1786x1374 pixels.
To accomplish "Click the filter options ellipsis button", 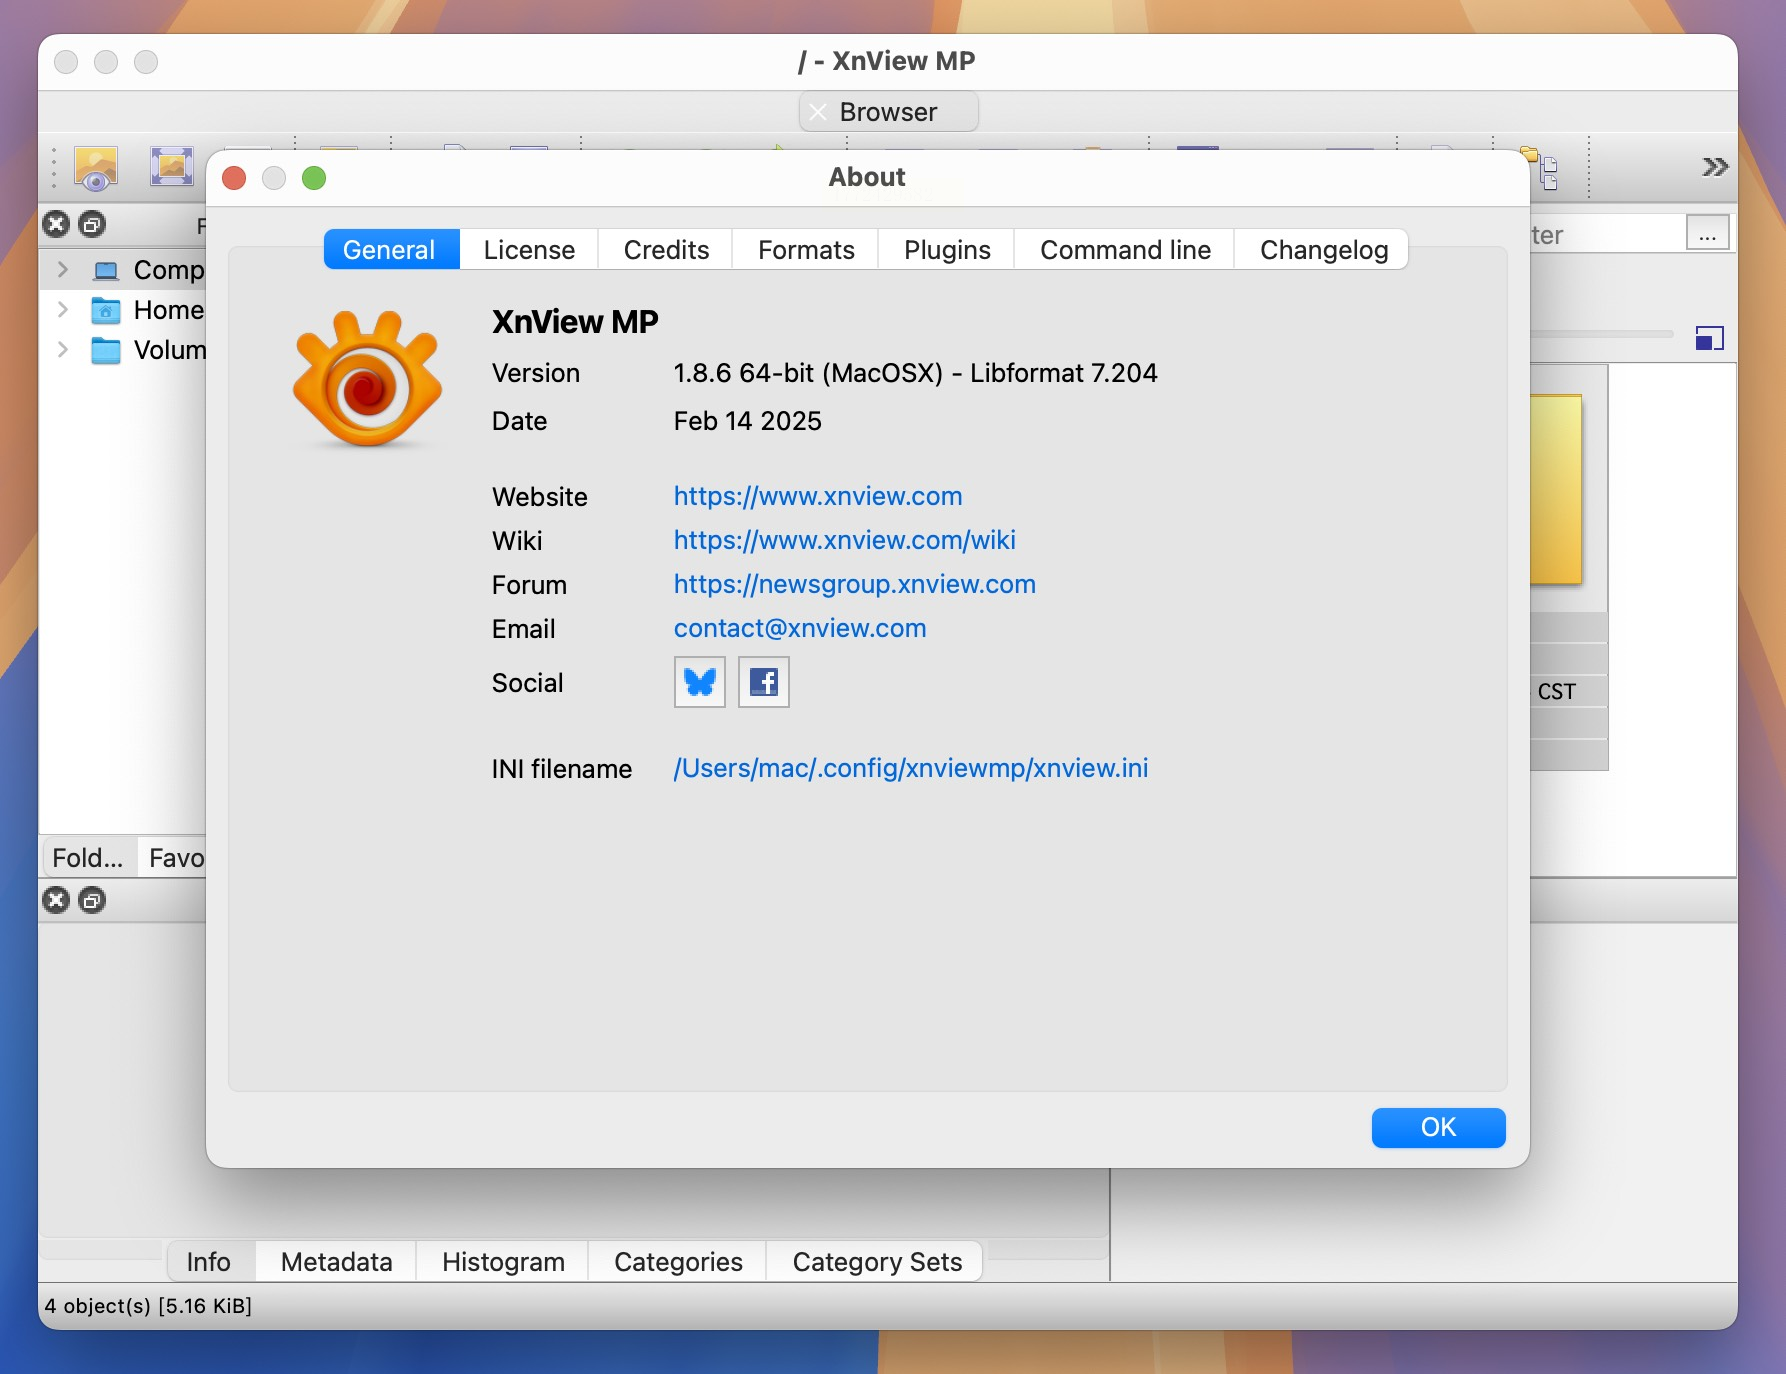I will [1707, 234].
